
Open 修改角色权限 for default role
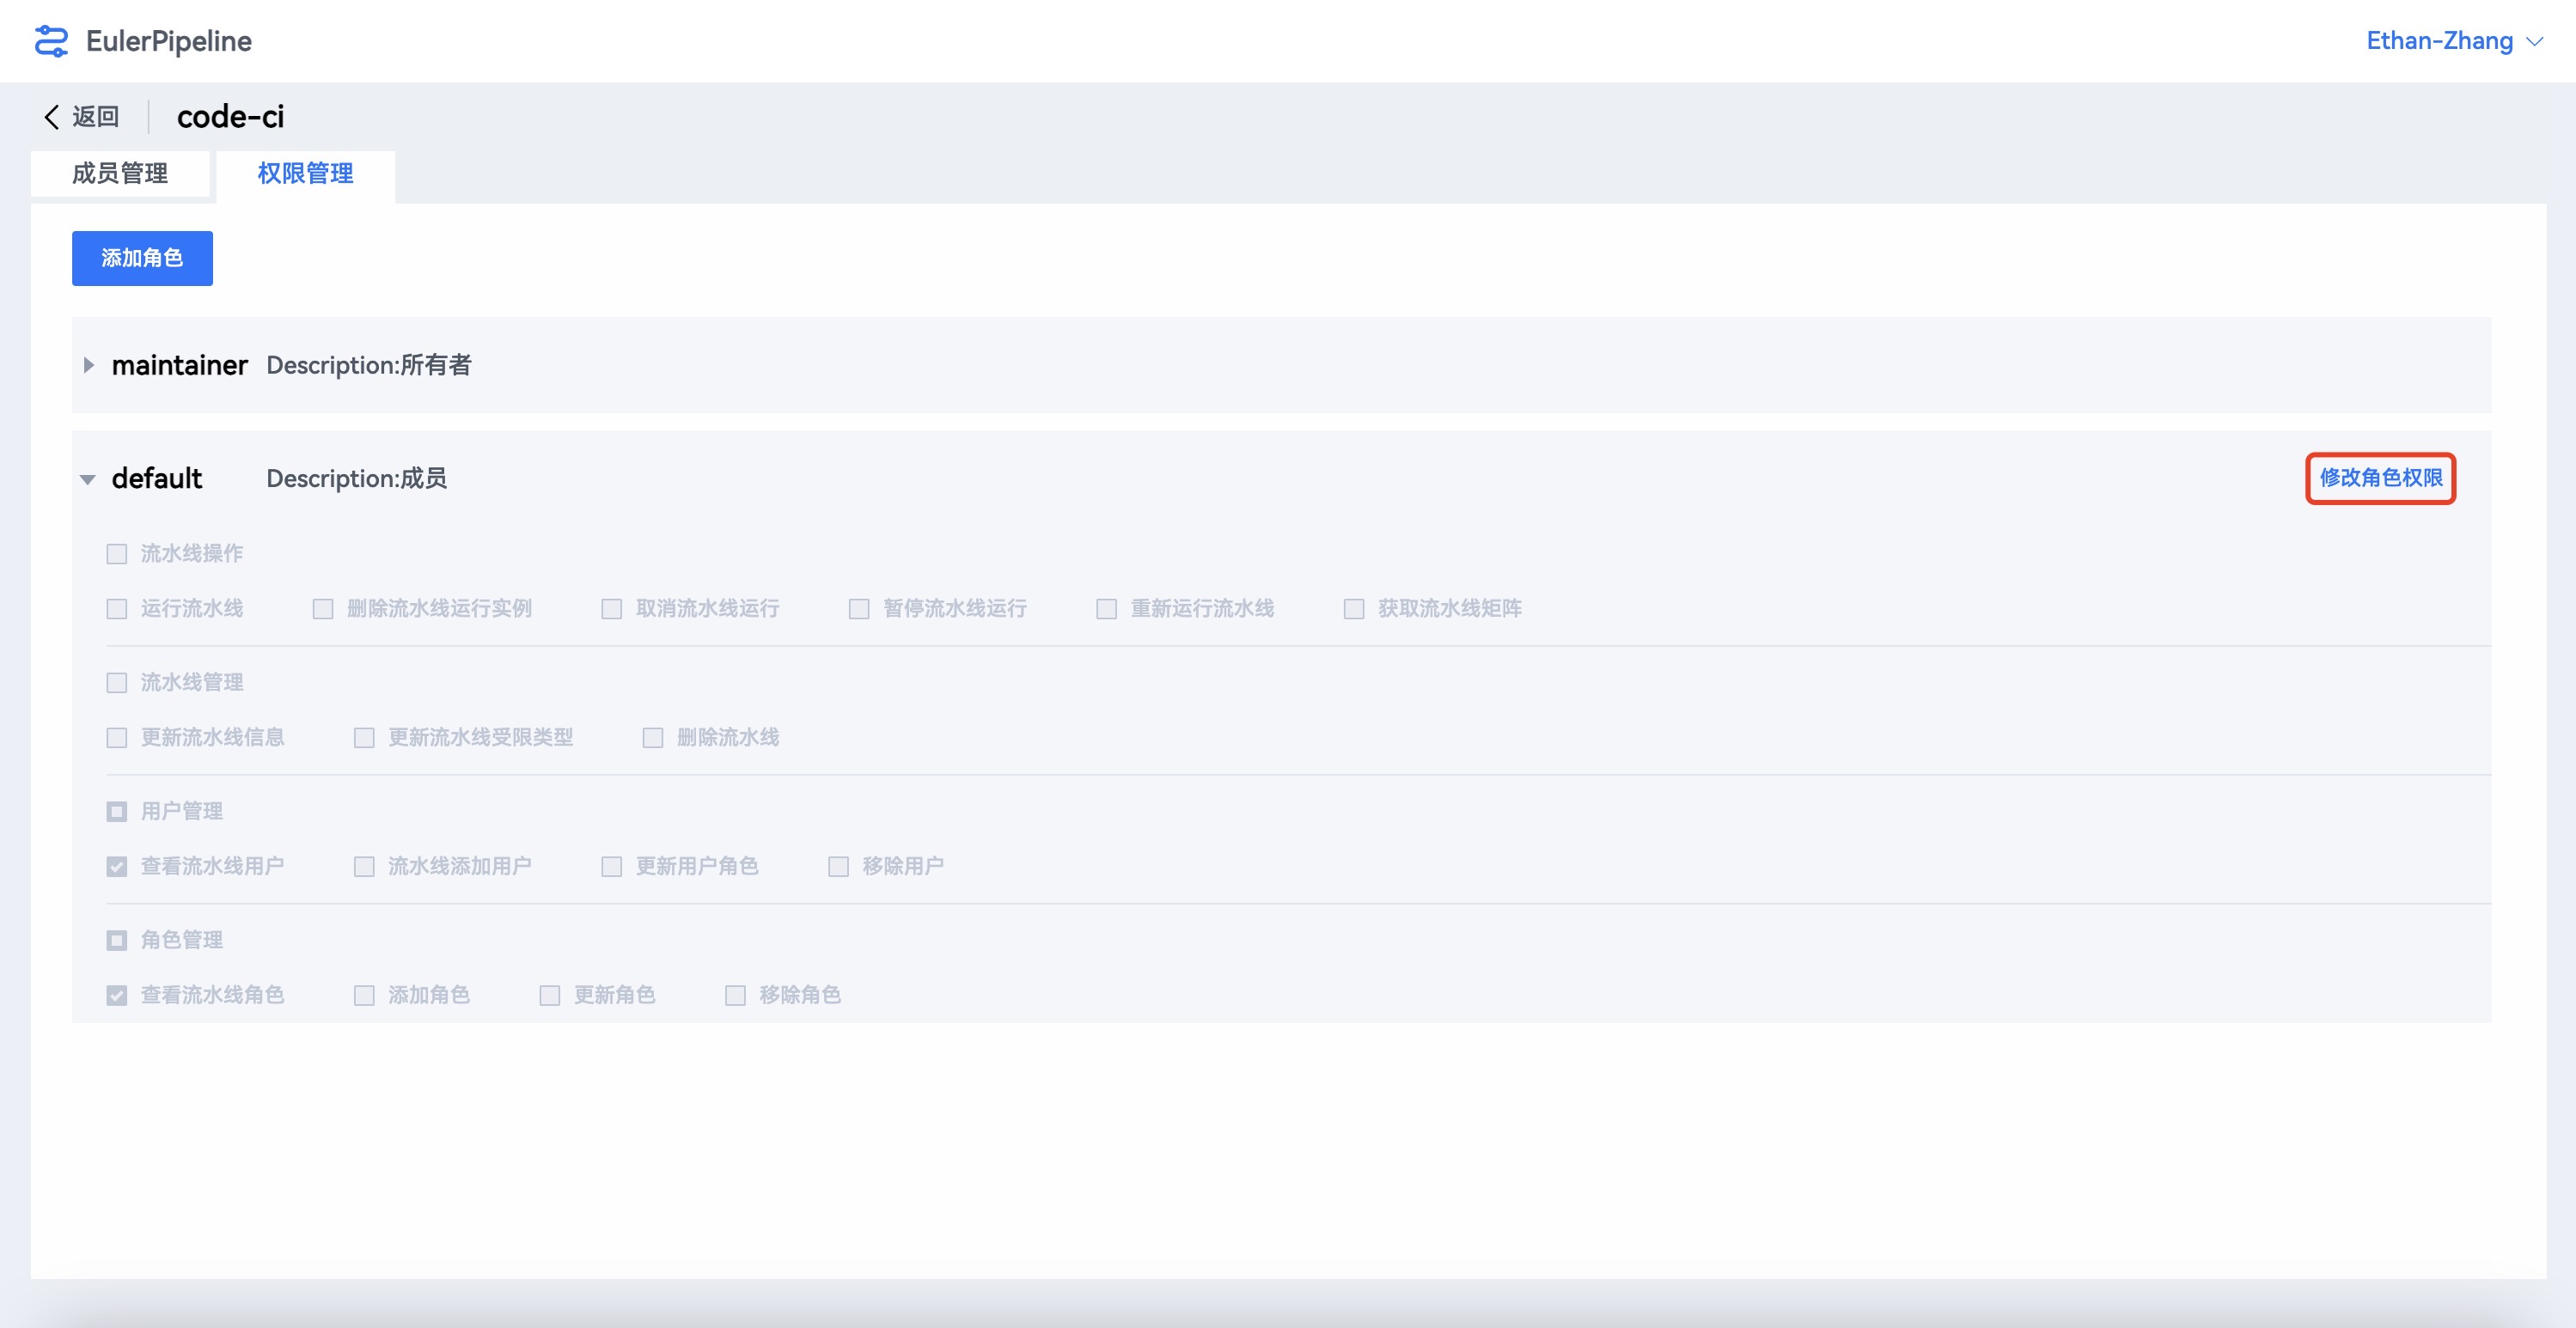[2381, 479]
